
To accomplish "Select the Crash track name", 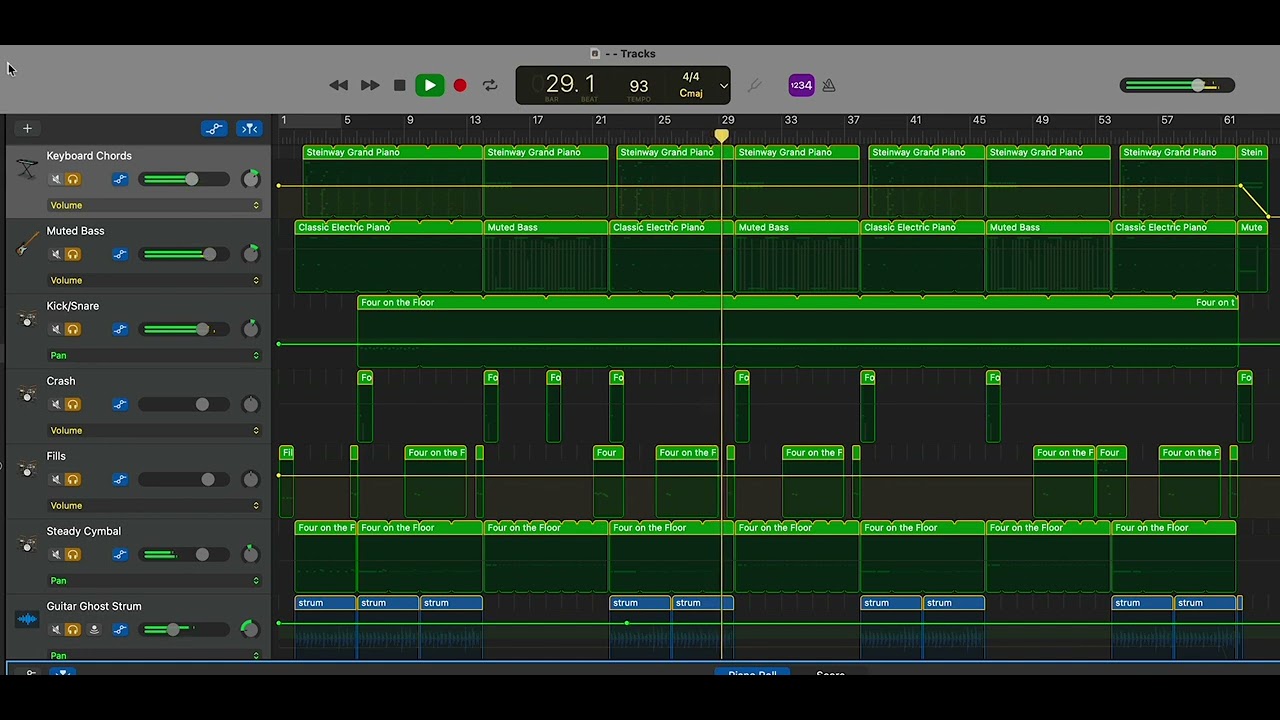I will (61, 381).
